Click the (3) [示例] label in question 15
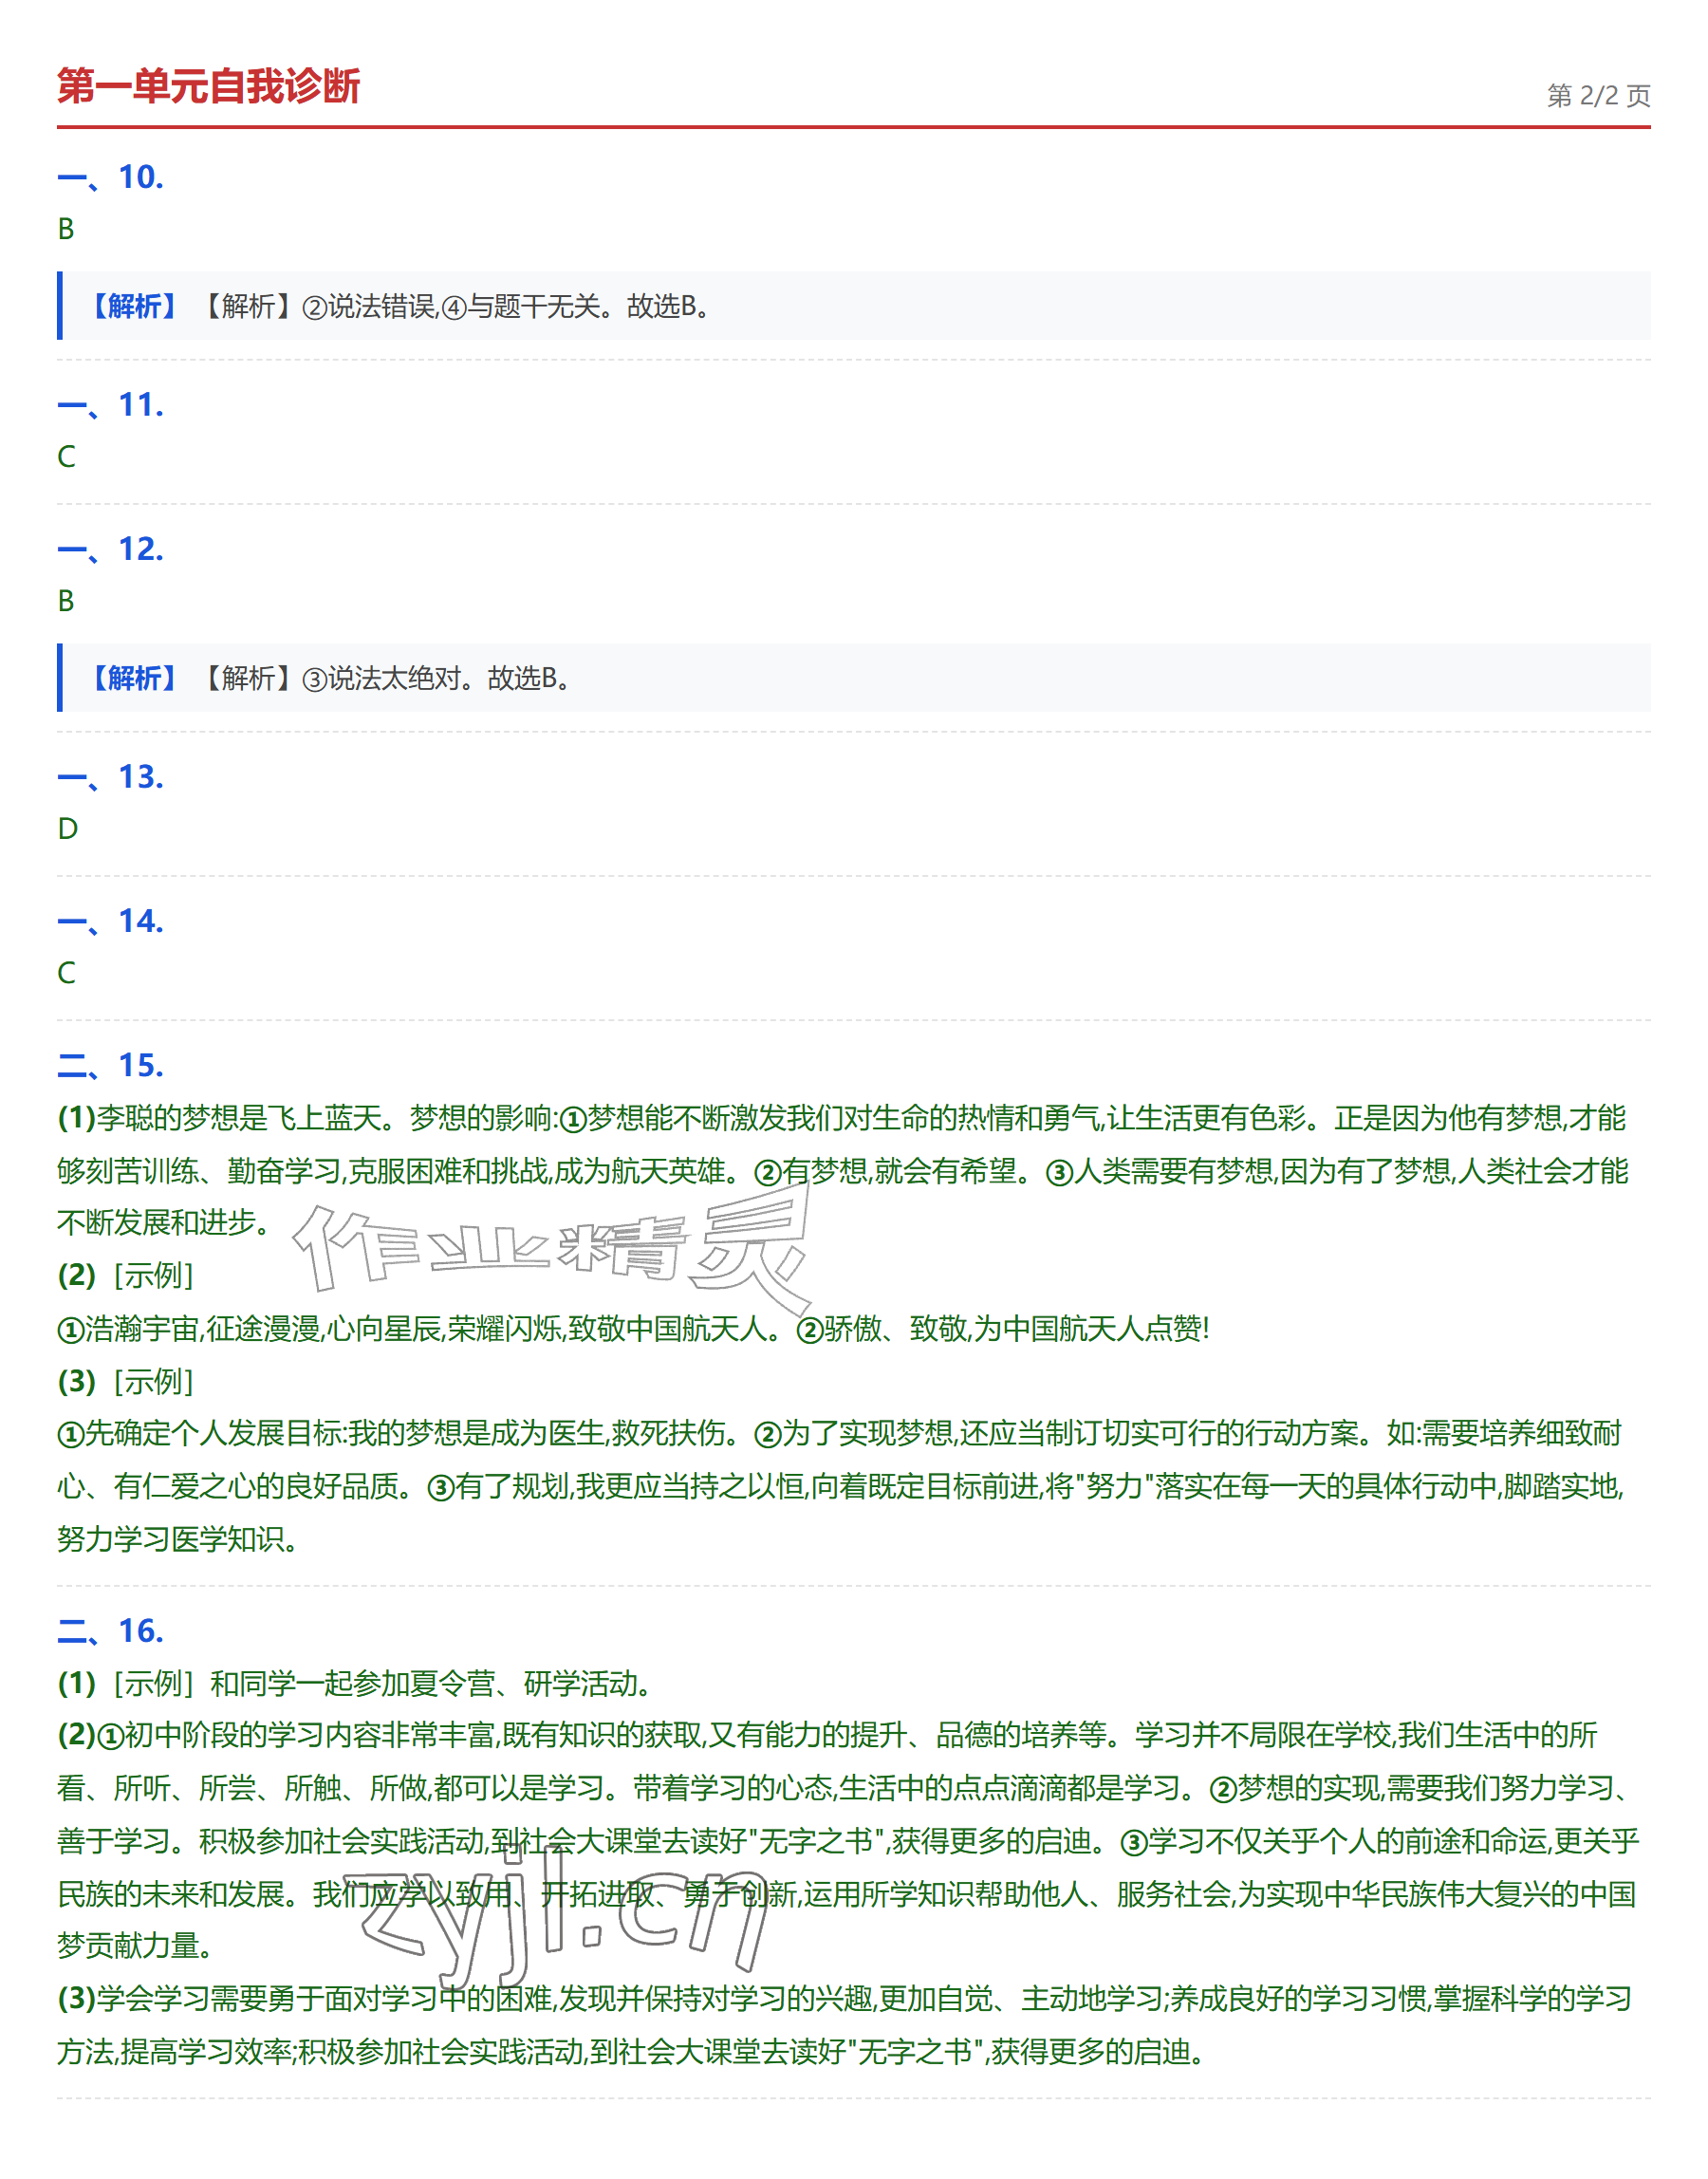 tap(126, 1382)
